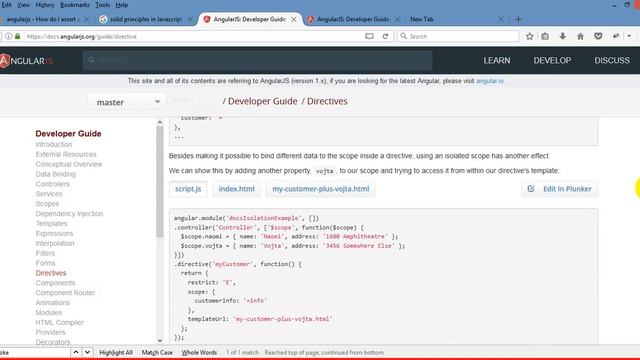The width and height of the screenshot is (640, 360).
Task: Open the Pocket shield icon
Action: (598, 36)
